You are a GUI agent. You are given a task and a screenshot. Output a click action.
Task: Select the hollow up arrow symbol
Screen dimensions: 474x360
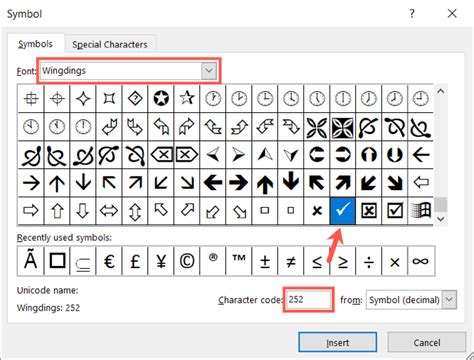[x=57, y=211]
